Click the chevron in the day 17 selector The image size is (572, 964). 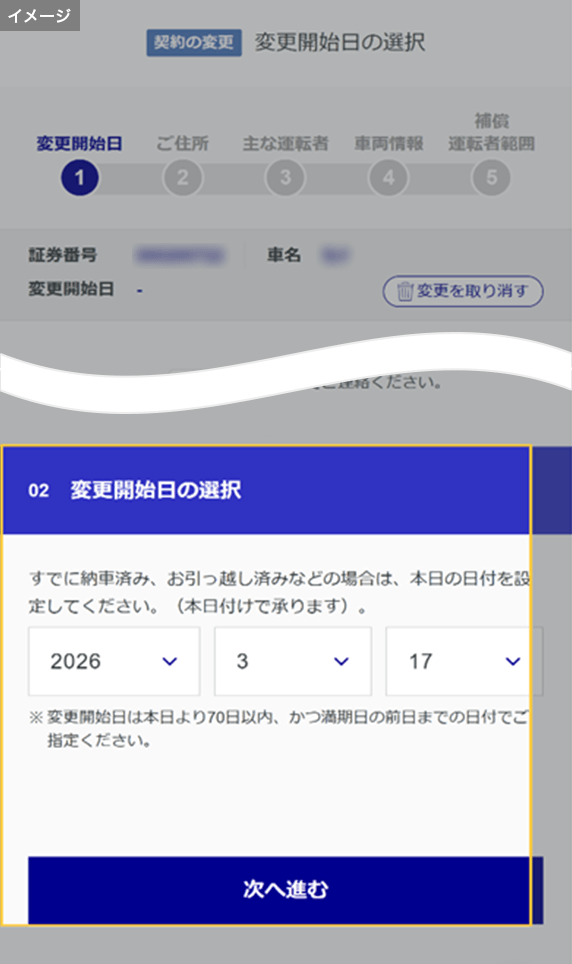point(513,662)
